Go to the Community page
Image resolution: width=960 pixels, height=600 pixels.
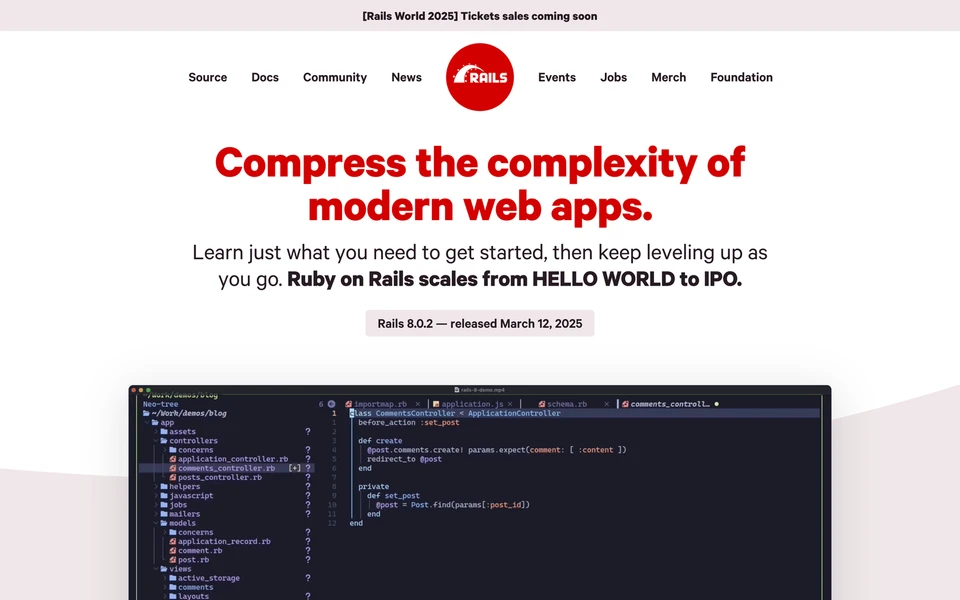pos(335,77)
